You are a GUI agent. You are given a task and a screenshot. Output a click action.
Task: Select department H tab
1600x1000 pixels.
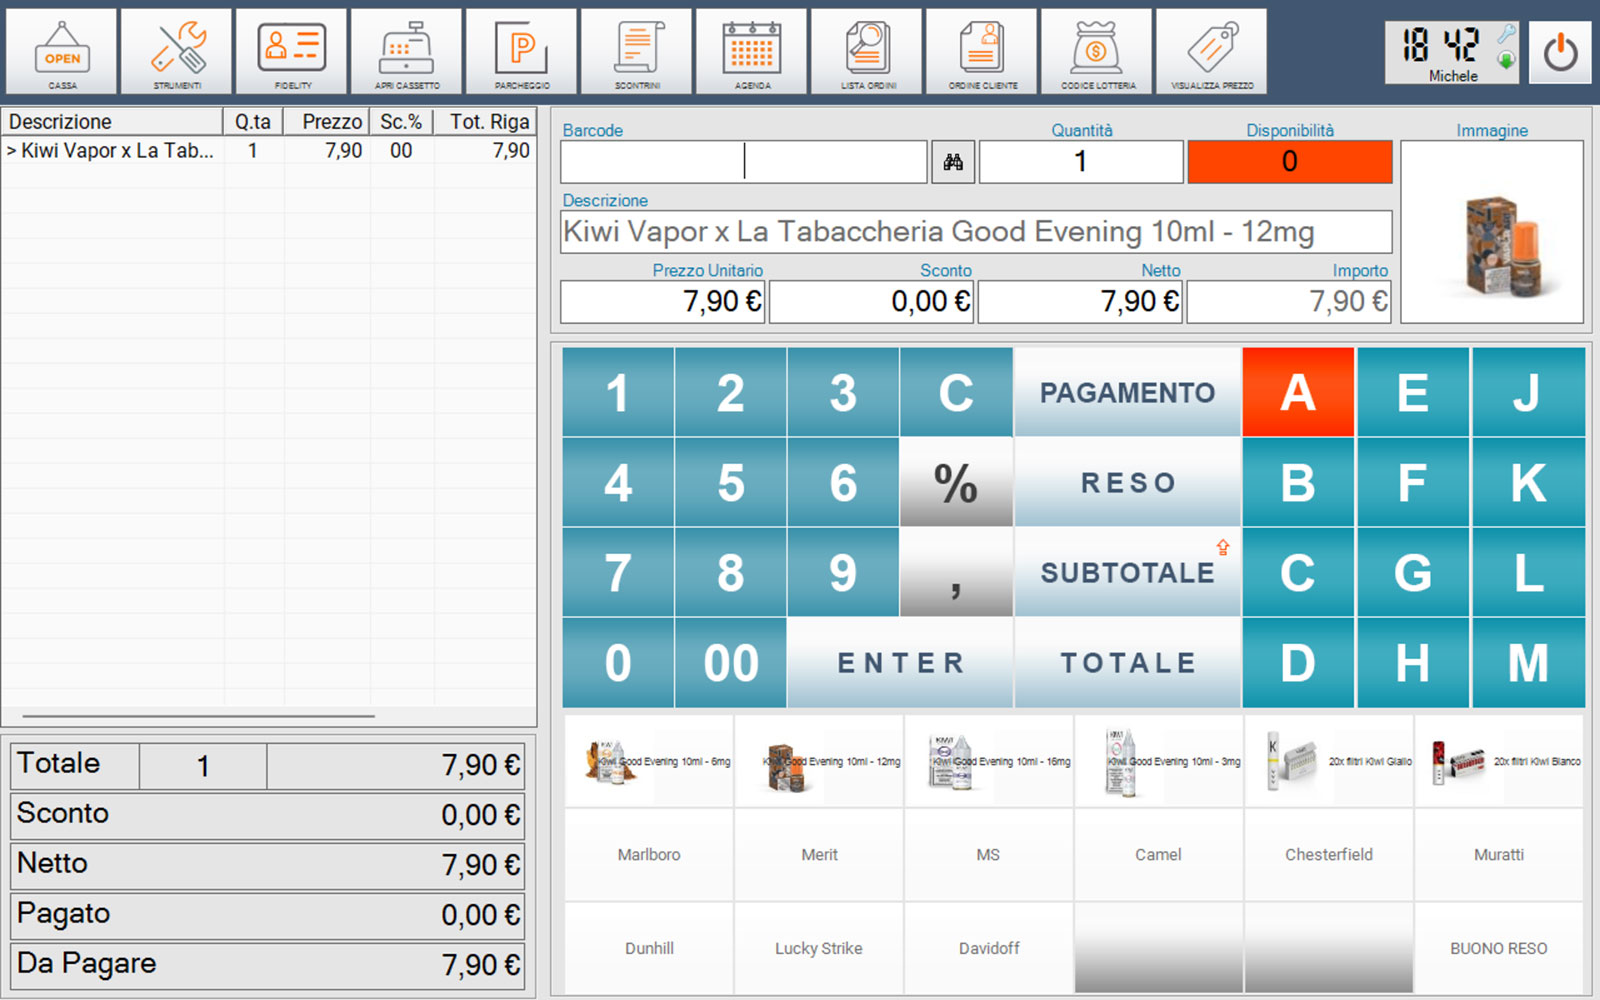(1413, 662)
